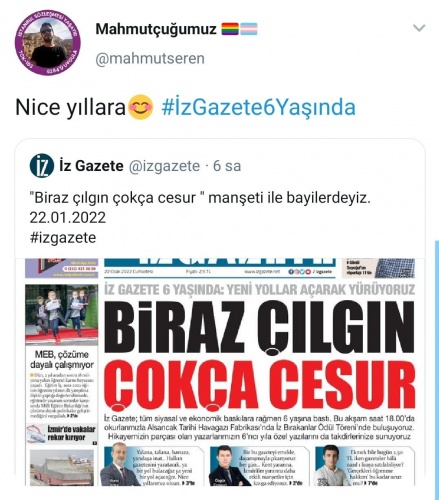Expand the tweet options chevron
The width and height of the screenshot is (439, 500).
[419, 28]
